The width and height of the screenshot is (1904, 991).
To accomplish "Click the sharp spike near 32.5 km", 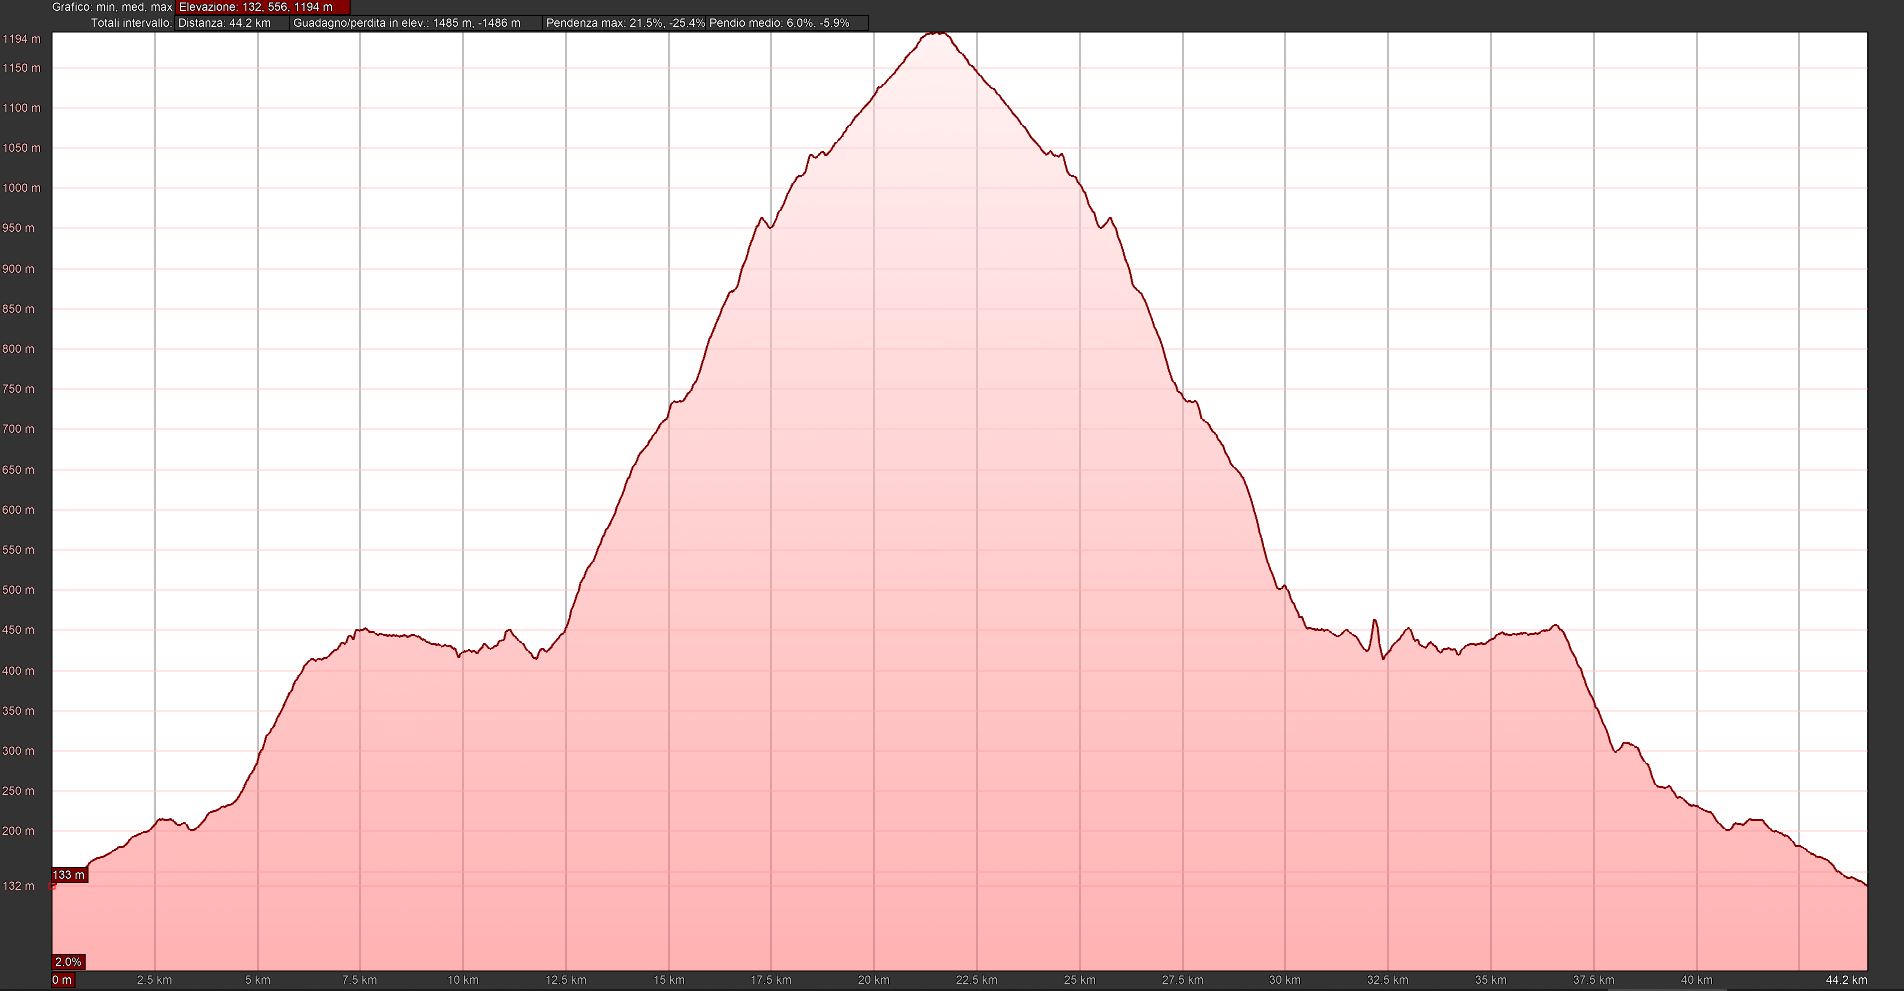I will click(x=1375, y=622).
